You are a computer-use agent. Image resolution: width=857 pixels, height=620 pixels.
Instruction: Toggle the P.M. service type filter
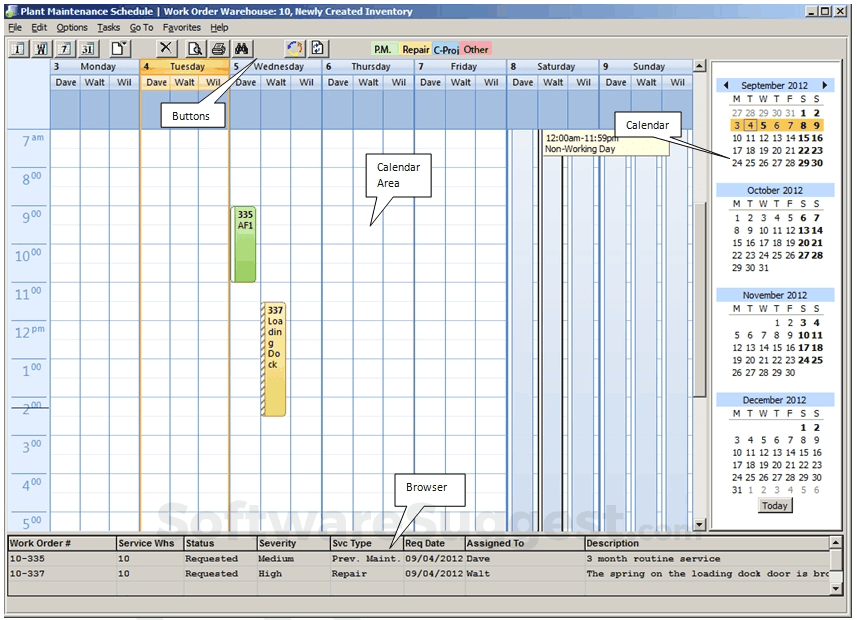pos(383,49)
